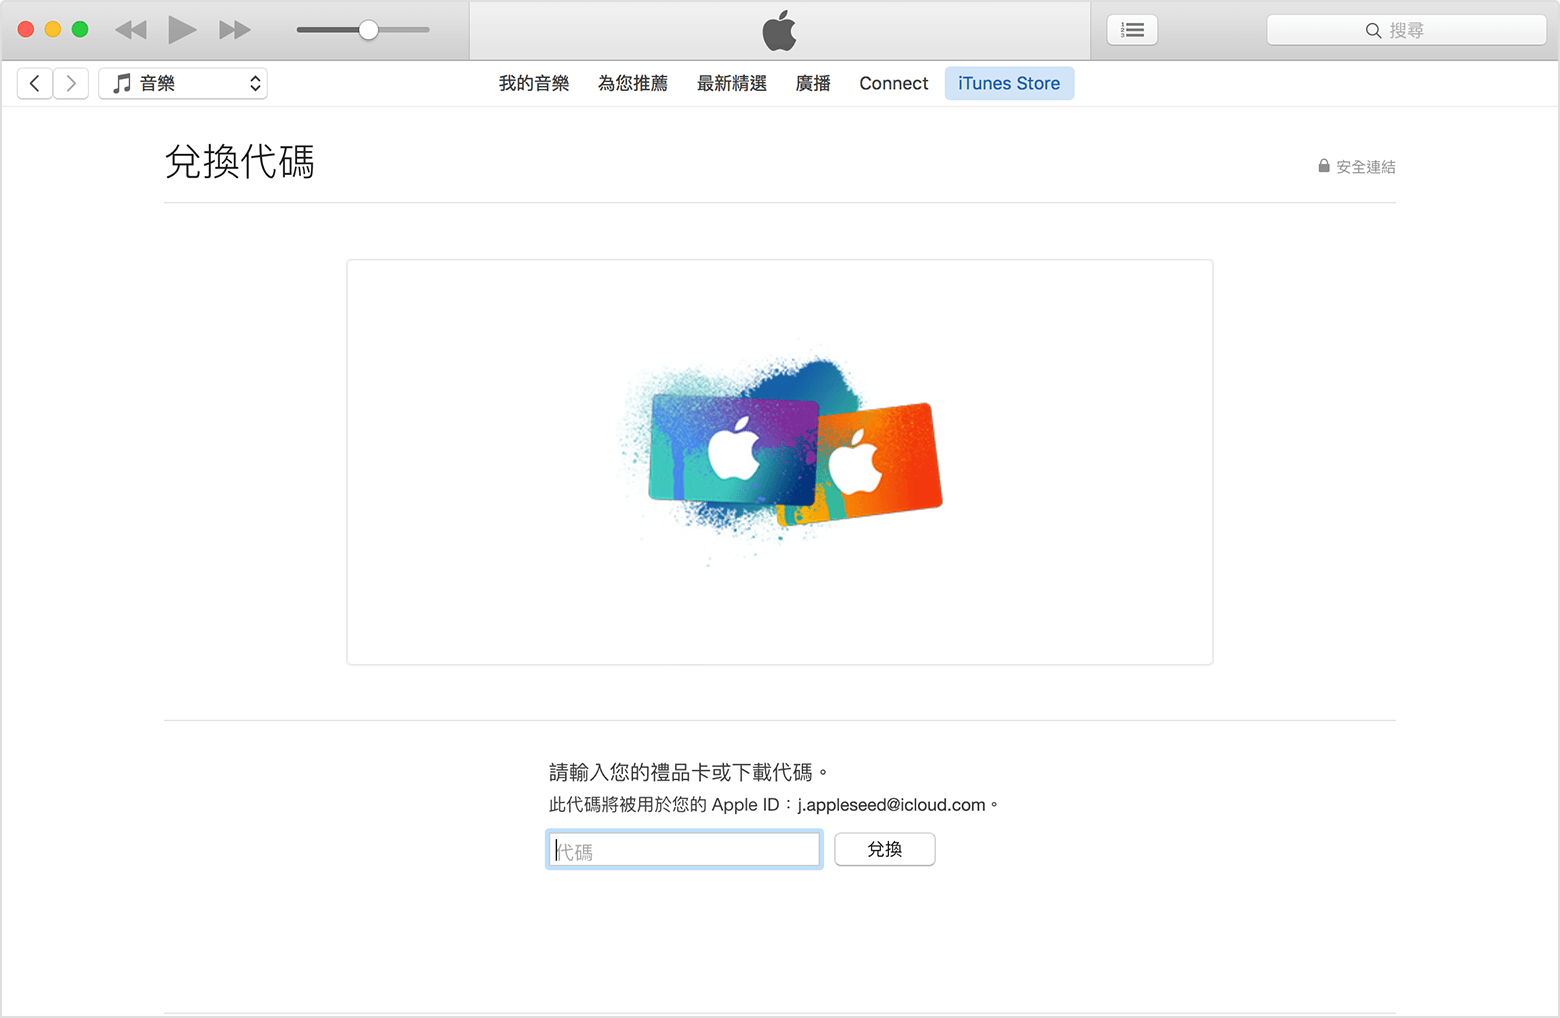Open the Up Next list icon
Image resolution: width=1560 pixels, height=1018 pixels.
[1132, 30]
